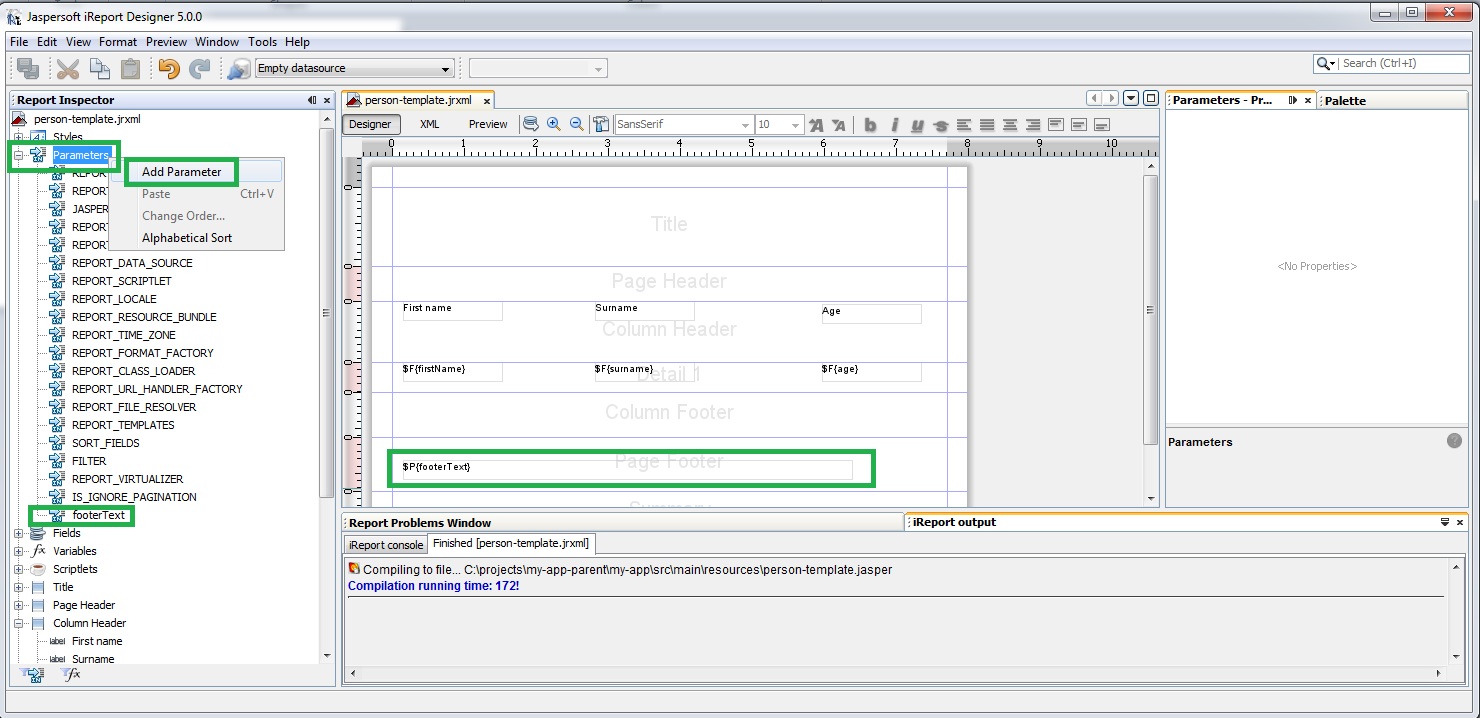Click the Redo arrow icon
Screen dimensions: 1480x718
pyautogui.click(x=199, y=68)
